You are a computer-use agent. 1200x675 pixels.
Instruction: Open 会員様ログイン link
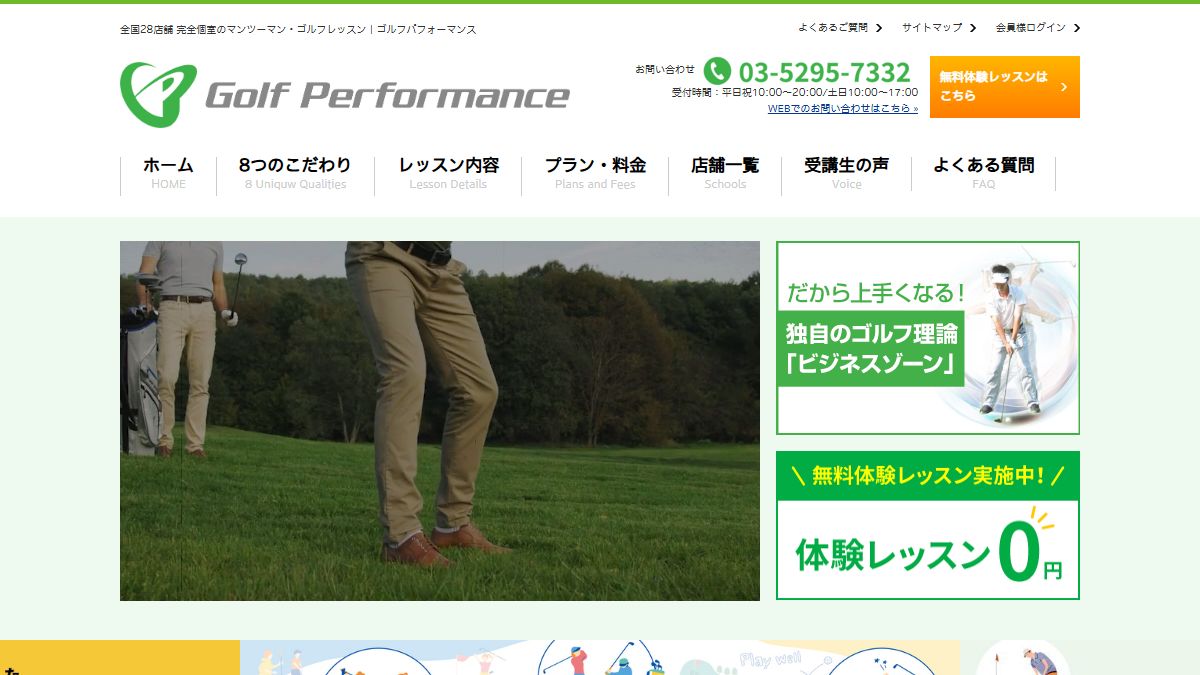pyautogui.click(x=1031, y=28)
